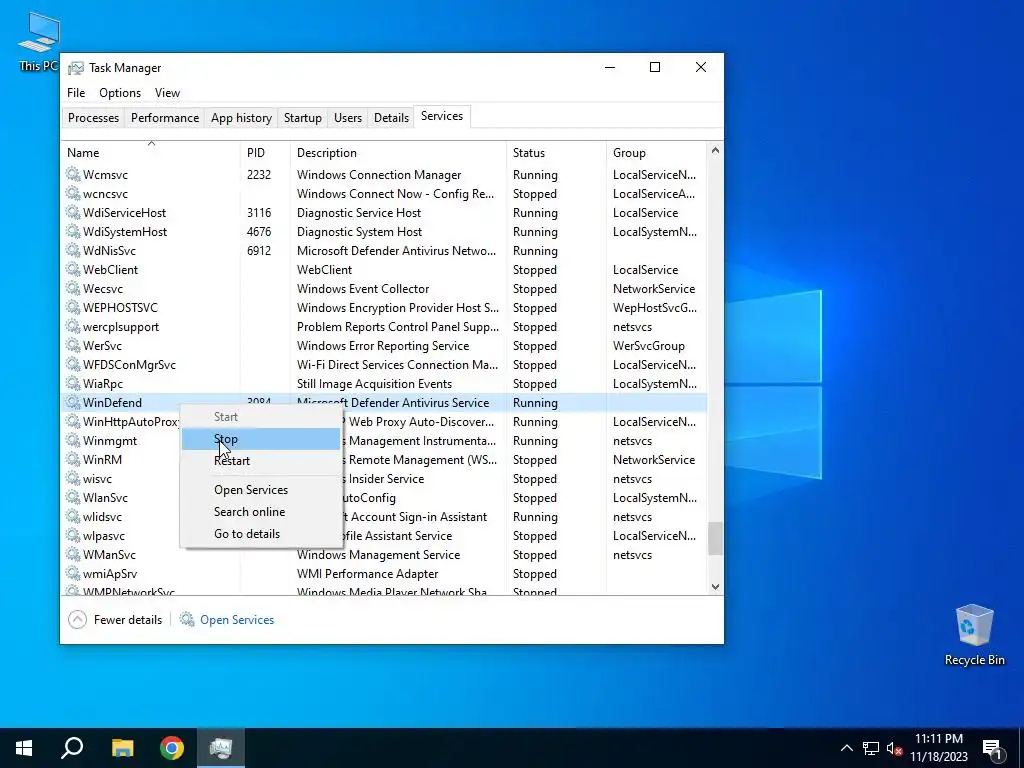Sort services by Group column header
Screen dimensions: 1024x768
click(x=656, y=153)
